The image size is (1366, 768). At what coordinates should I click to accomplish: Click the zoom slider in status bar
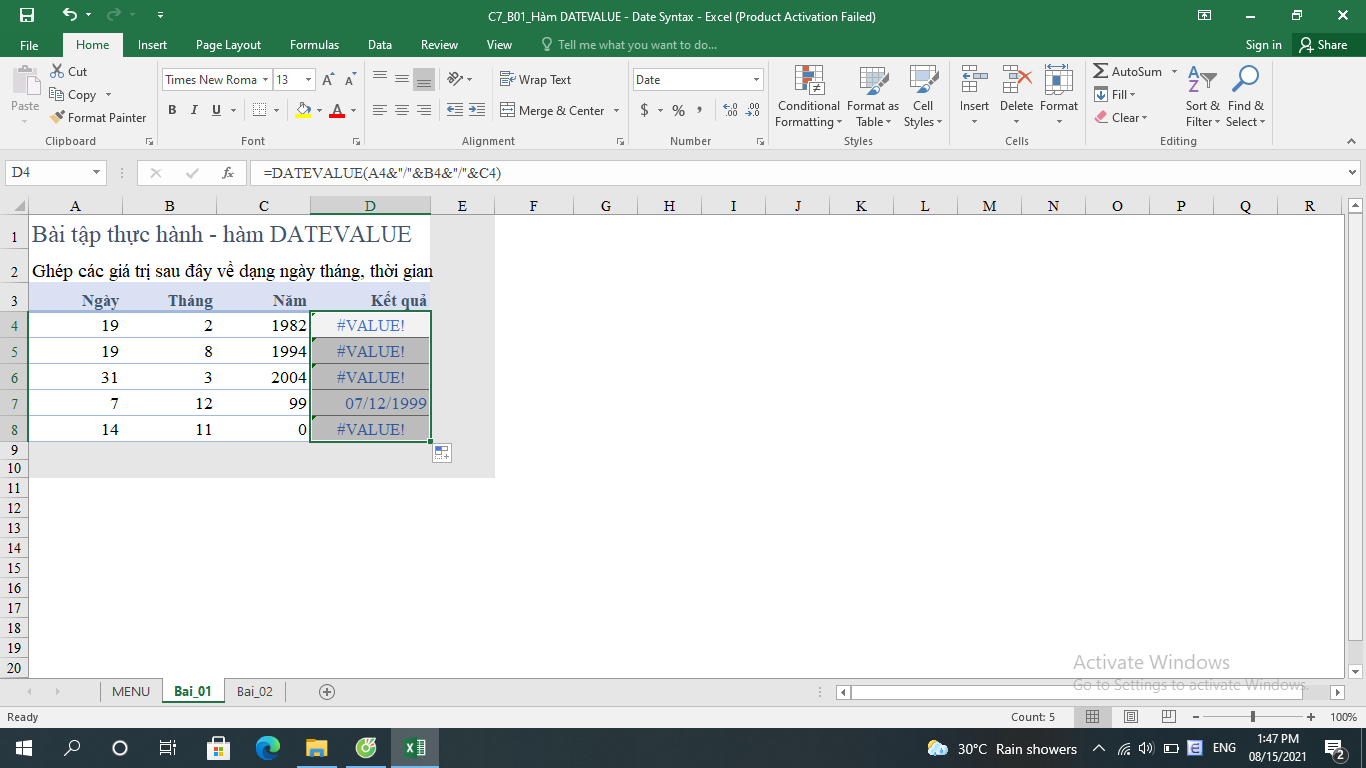click(1253, 717)
